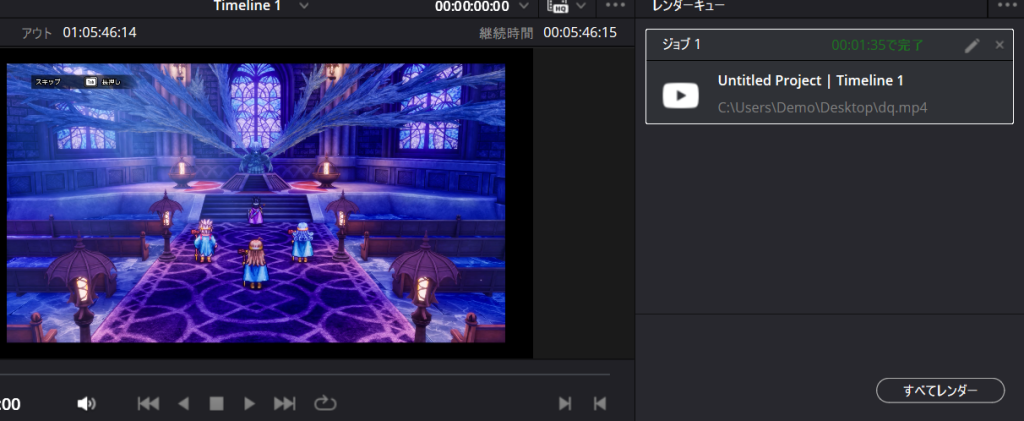
Task: Stop playback with the square button
Action: (216, 403)
